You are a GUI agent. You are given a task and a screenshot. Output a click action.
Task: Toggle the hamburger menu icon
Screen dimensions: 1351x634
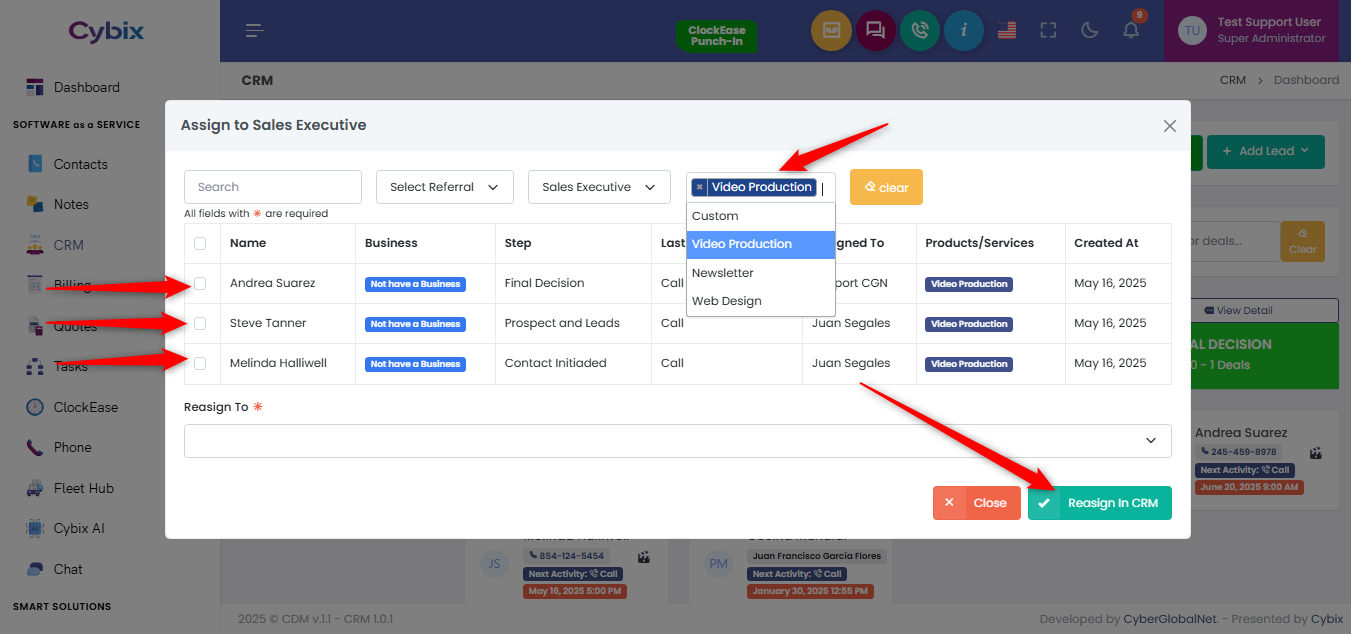click(x=255, y=31)
